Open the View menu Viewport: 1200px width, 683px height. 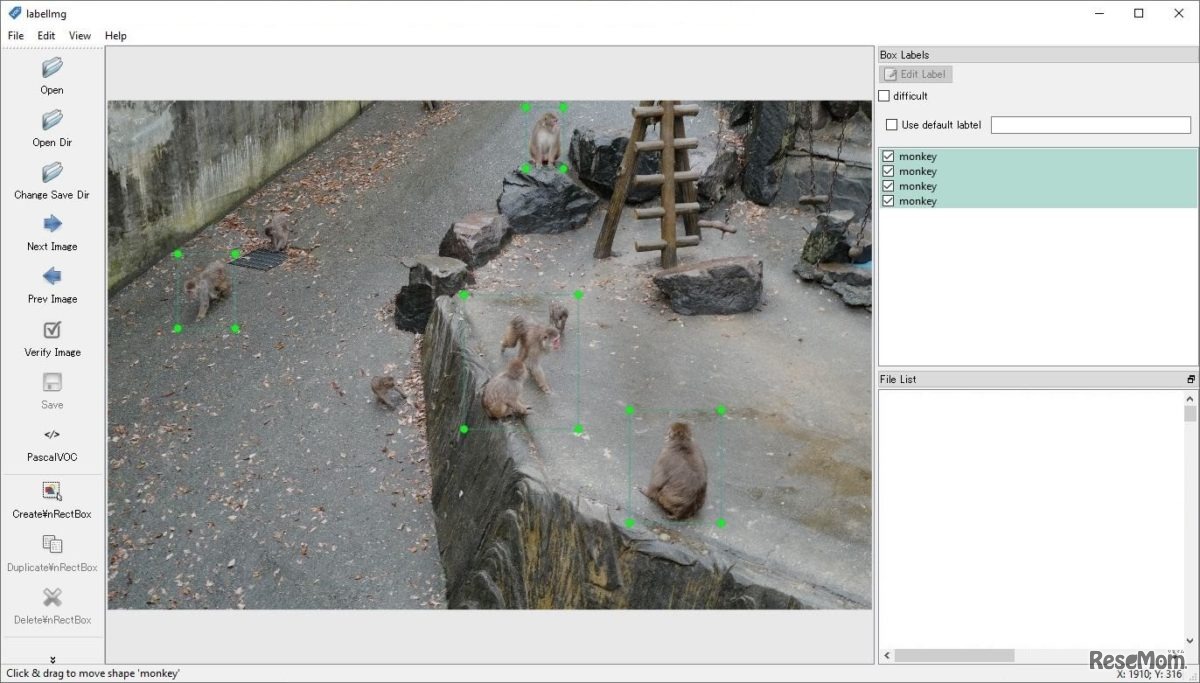coord(79,35)
